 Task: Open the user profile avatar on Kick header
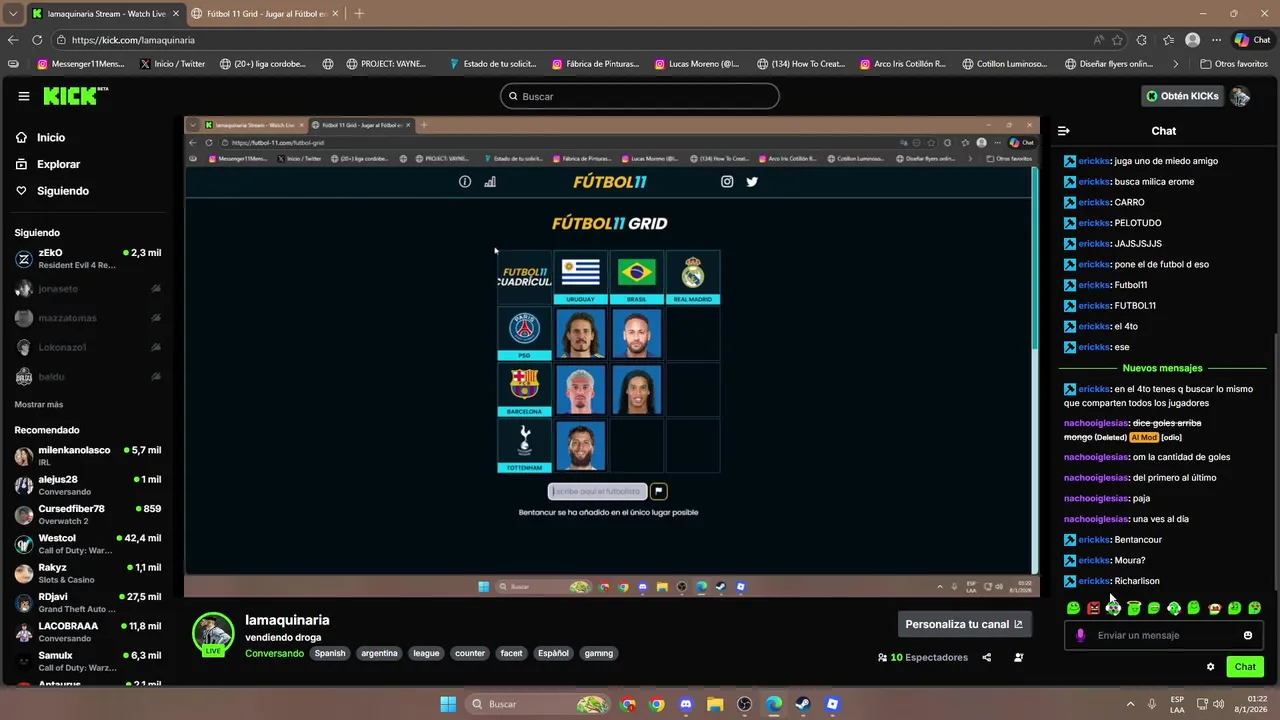pyautogui.click(x=1240, y=96)
